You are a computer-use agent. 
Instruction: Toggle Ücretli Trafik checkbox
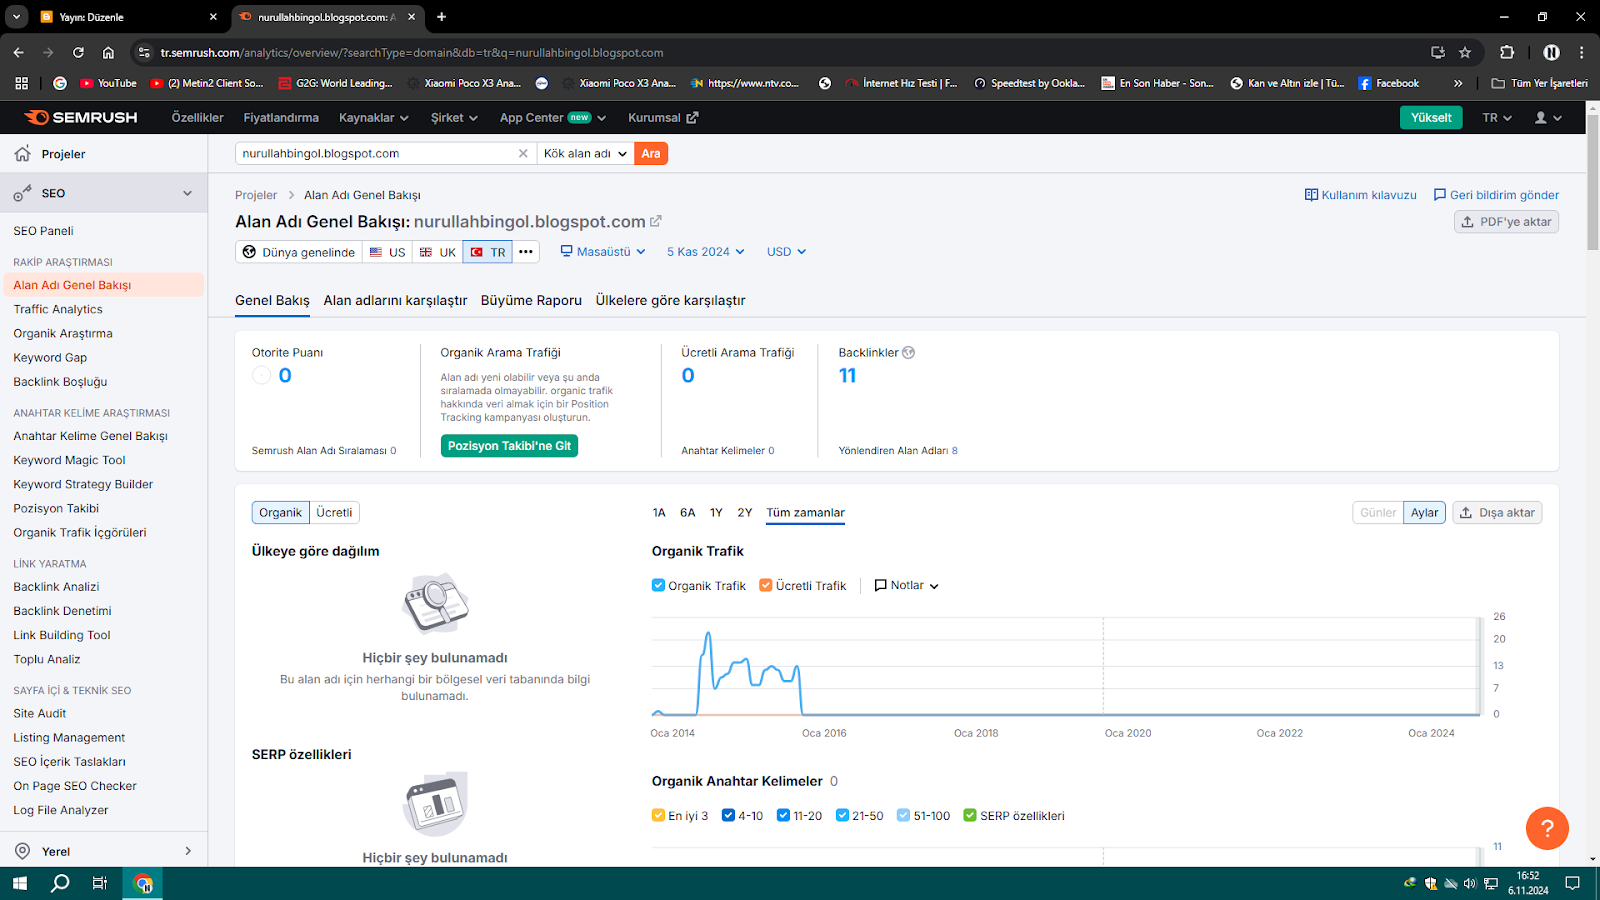coord(766,585)
